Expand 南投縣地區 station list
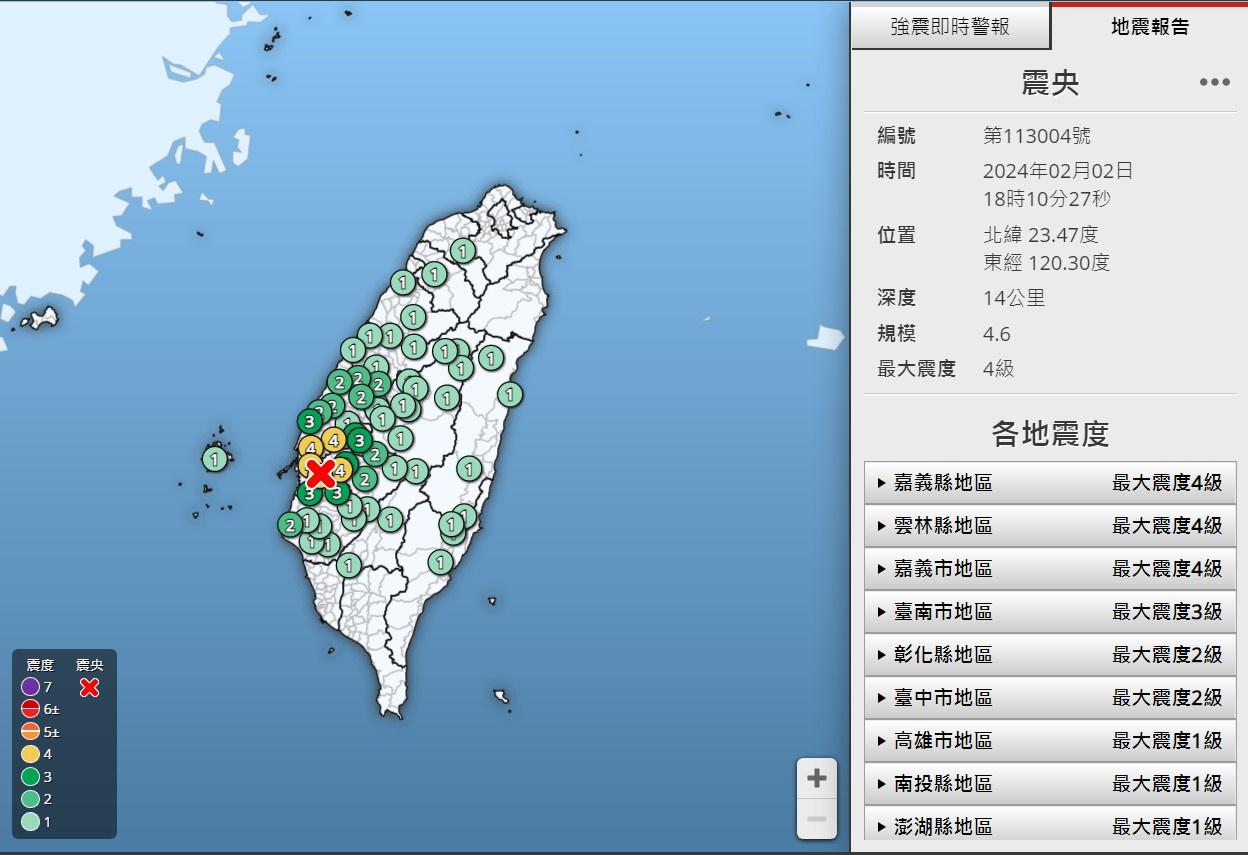Screen dimensions: 1248x855 pyautogui.click(x=1050, y=784)
